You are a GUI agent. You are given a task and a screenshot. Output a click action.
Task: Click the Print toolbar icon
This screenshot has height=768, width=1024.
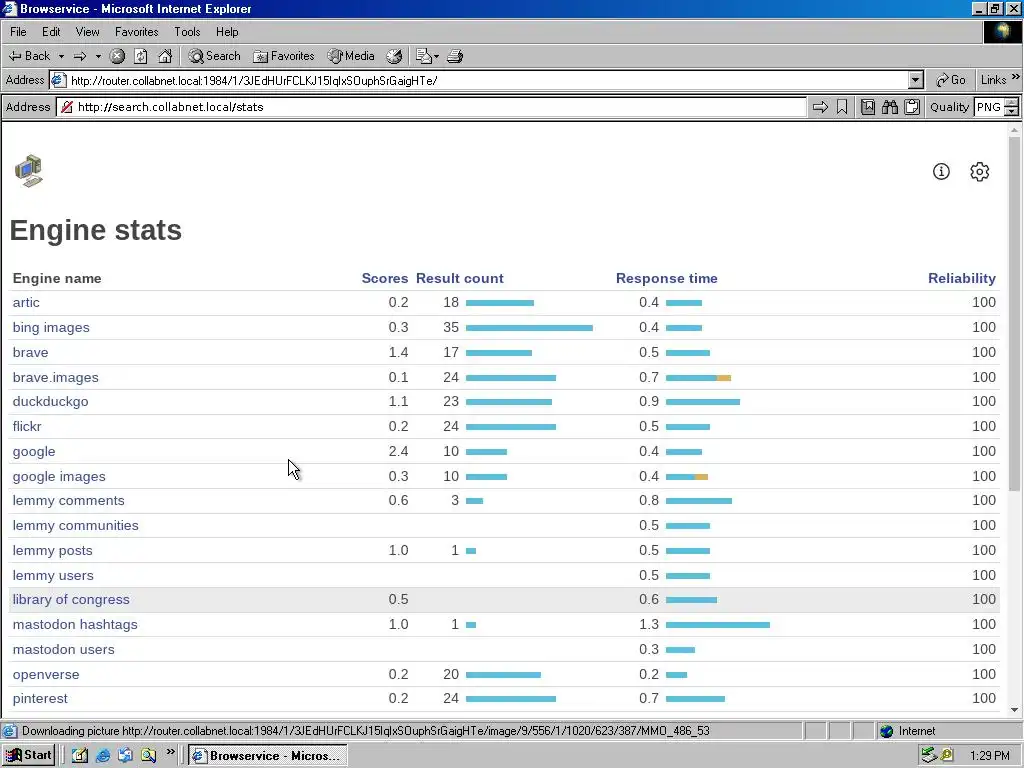click(x=455, y=56)
